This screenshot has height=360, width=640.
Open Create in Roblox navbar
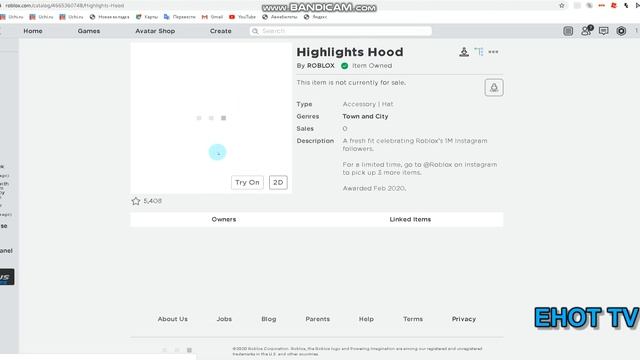click(x=220, y=31)
